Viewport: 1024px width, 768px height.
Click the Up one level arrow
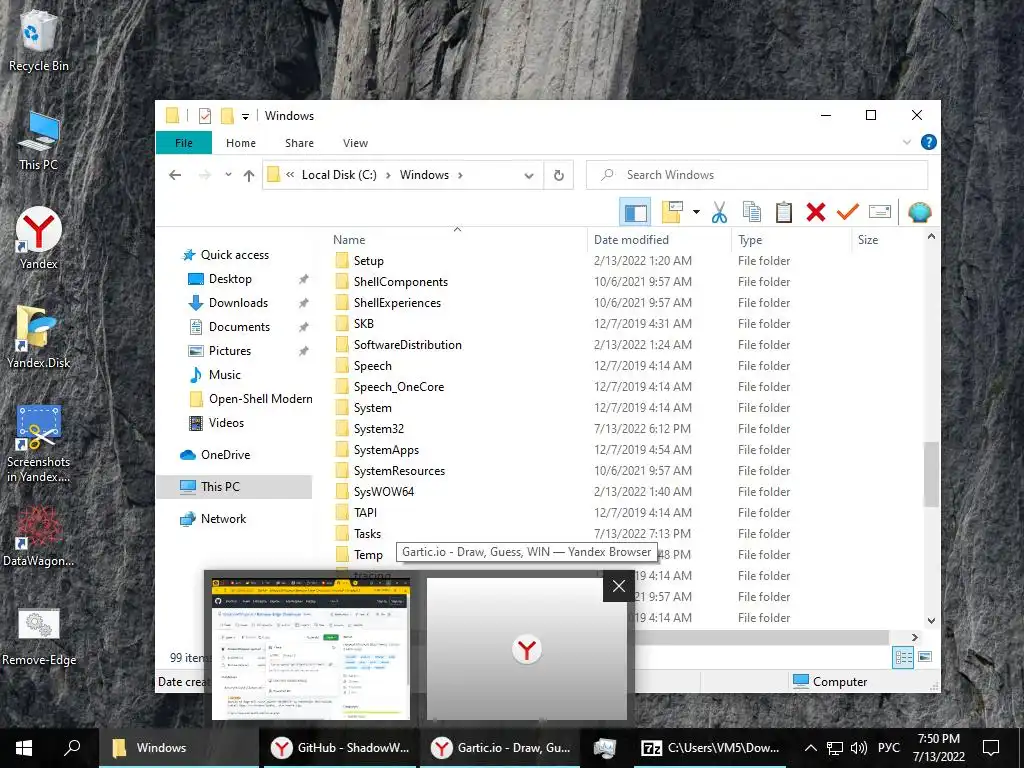(x=249, y=175)
